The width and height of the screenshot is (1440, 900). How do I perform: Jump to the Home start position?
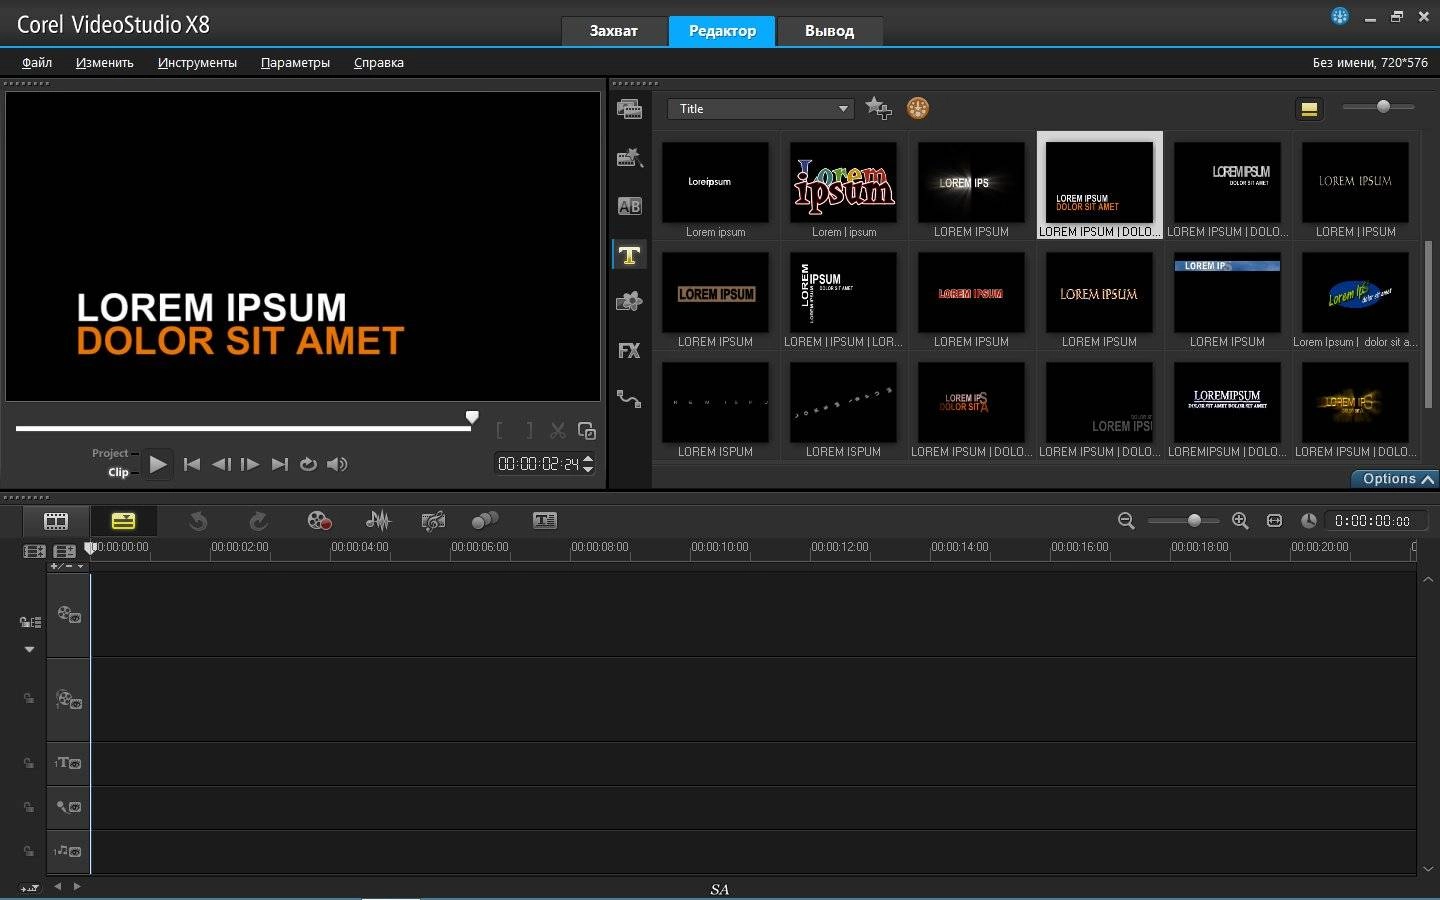click(x=192, y=464)
